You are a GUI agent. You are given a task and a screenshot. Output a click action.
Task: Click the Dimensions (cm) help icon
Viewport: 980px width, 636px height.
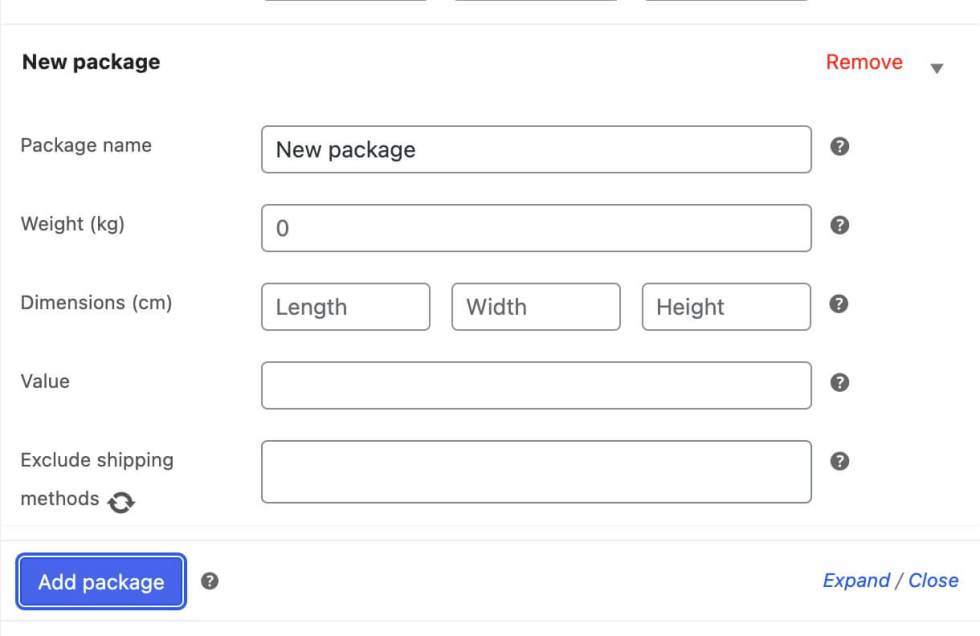point(840,304)
